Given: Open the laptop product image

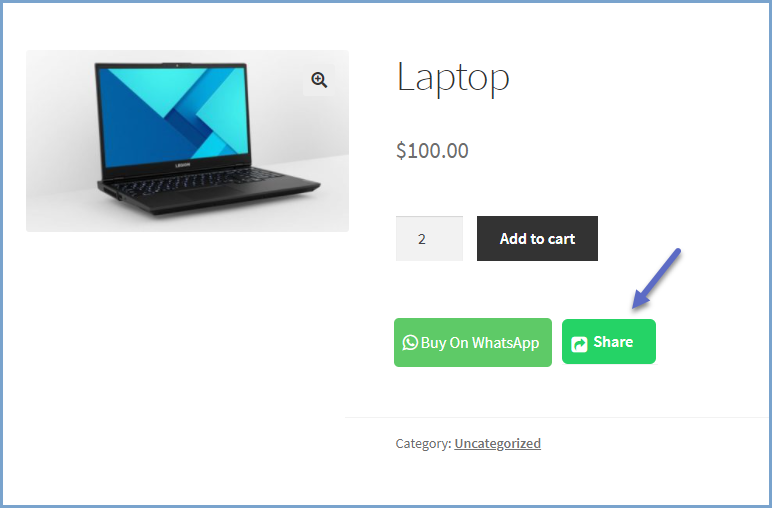Looking at the screenshot, I should point(188,141).
